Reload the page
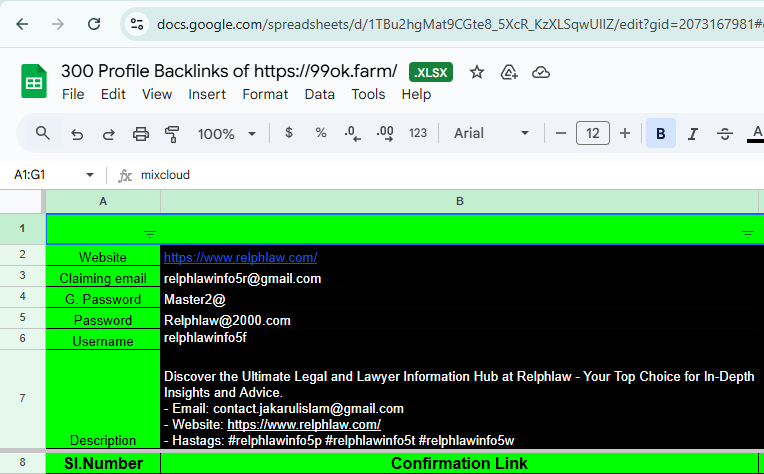Image resolution: width=764 pixels, height=474 pixels. [x=94, y=24]
